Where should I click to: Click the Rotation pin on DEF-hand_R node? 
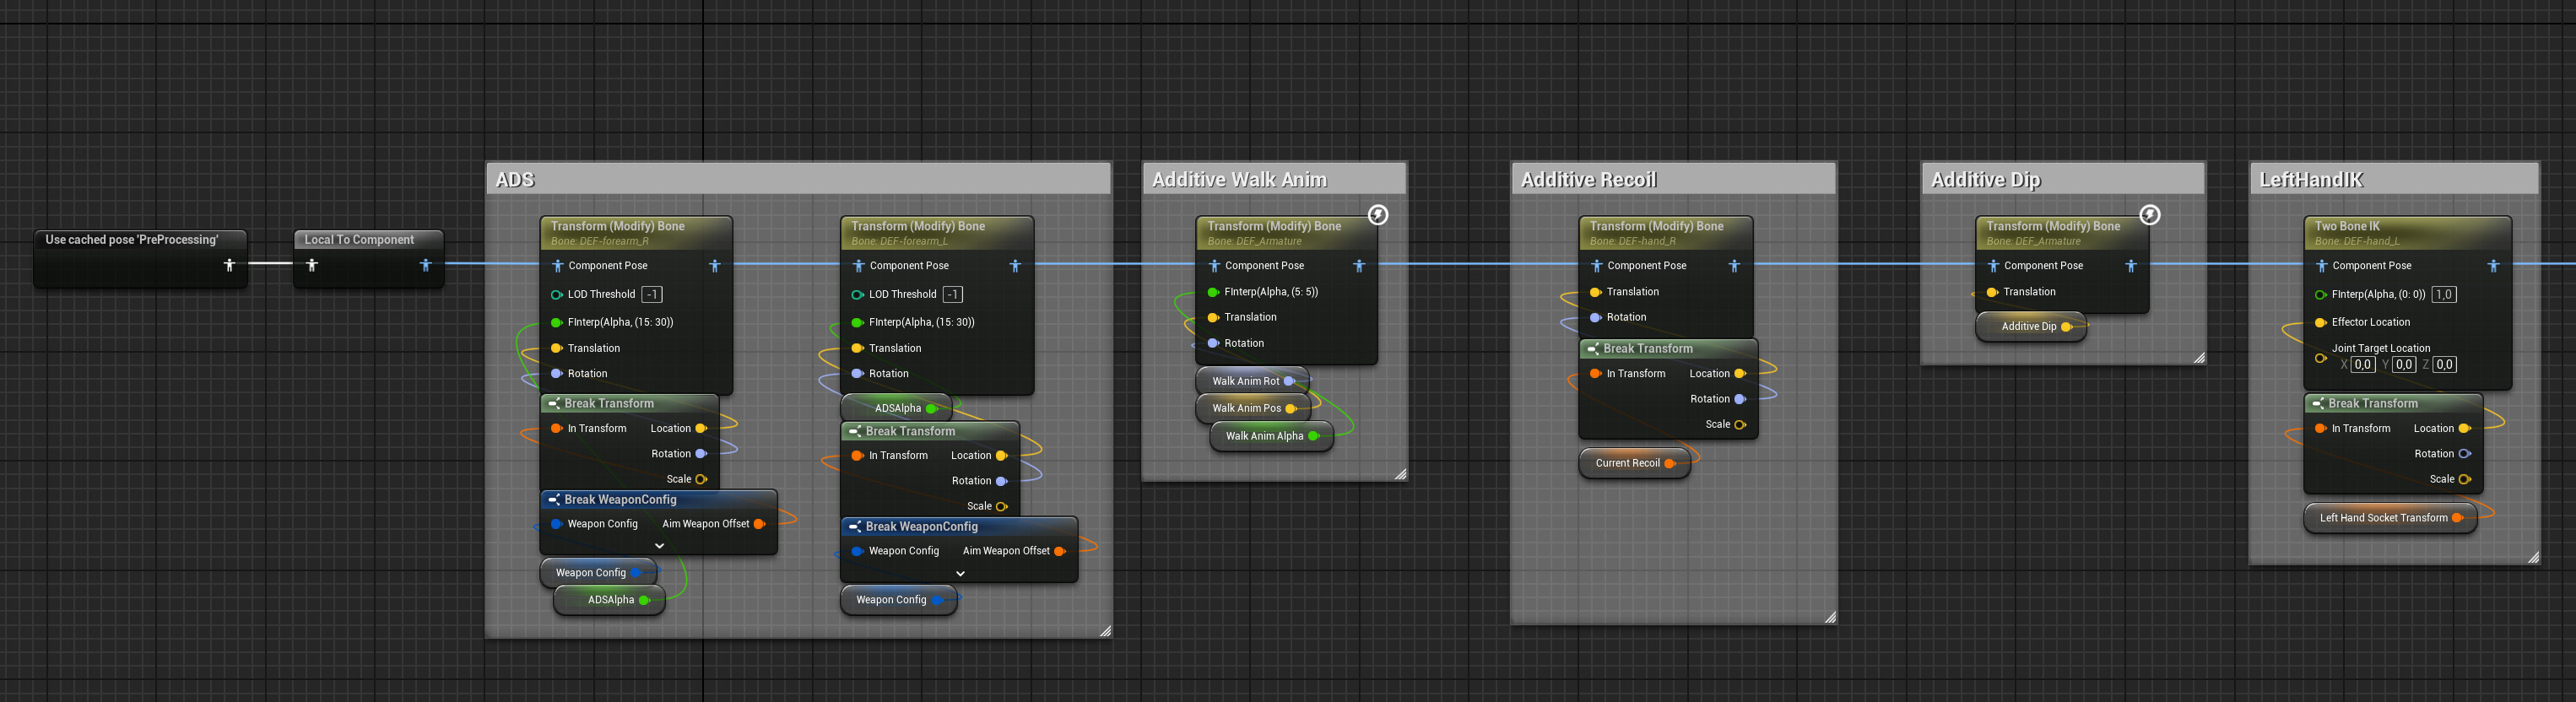pos(1596,317)
